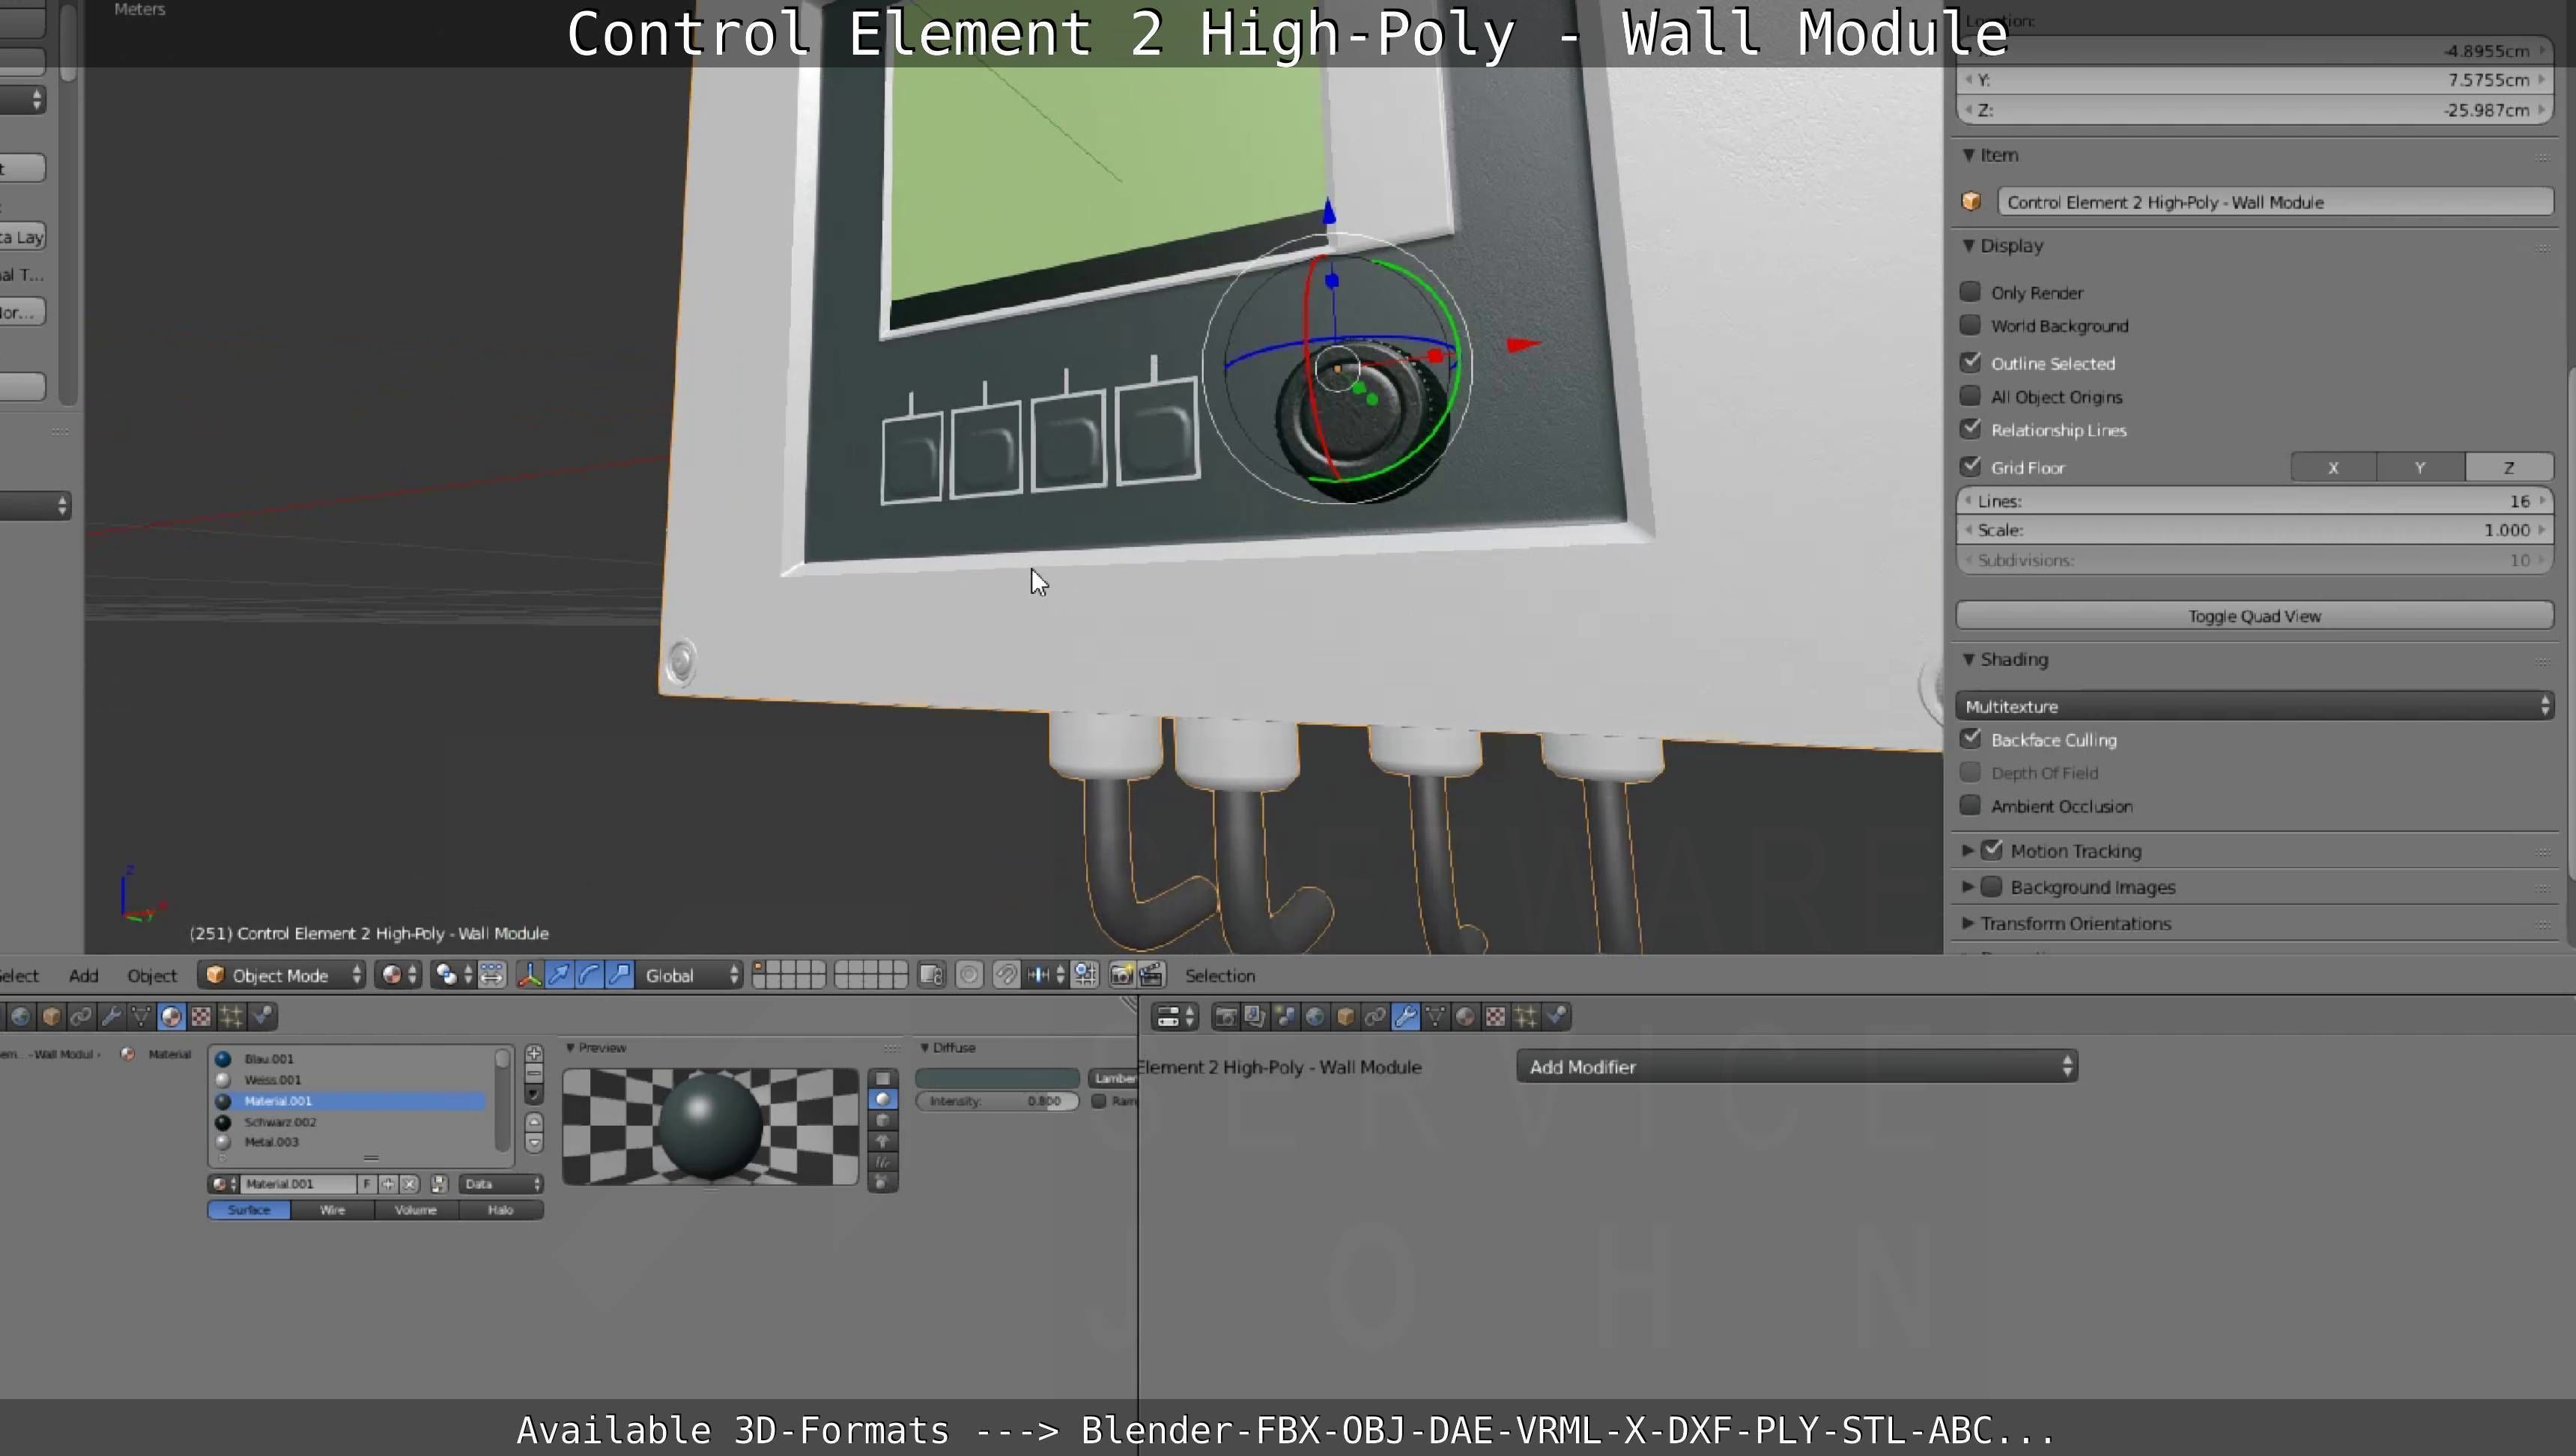
Task: Open Constraints chain icon in right properties editor
Action: [x=1375, y=1017]
